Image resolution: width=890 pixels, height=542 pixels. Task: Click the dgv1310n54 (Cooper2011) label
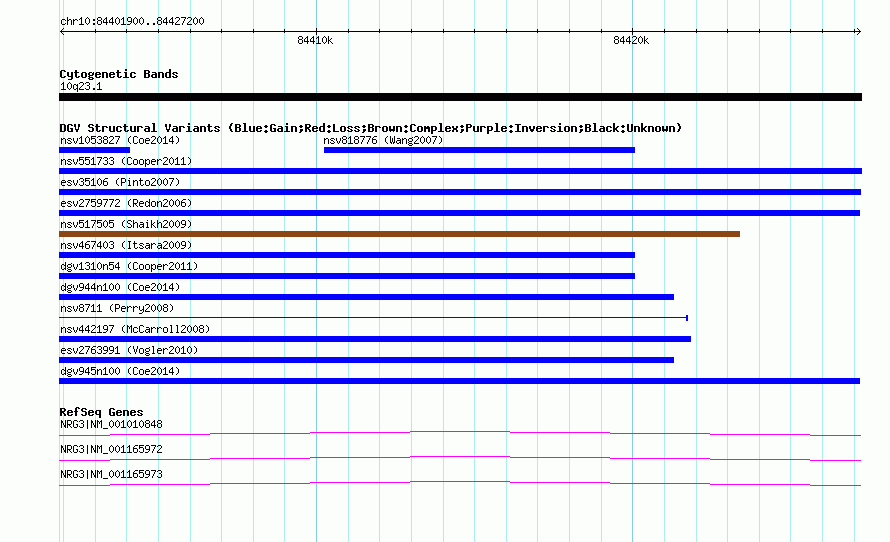pyautogui.click(x=129, y=266)
